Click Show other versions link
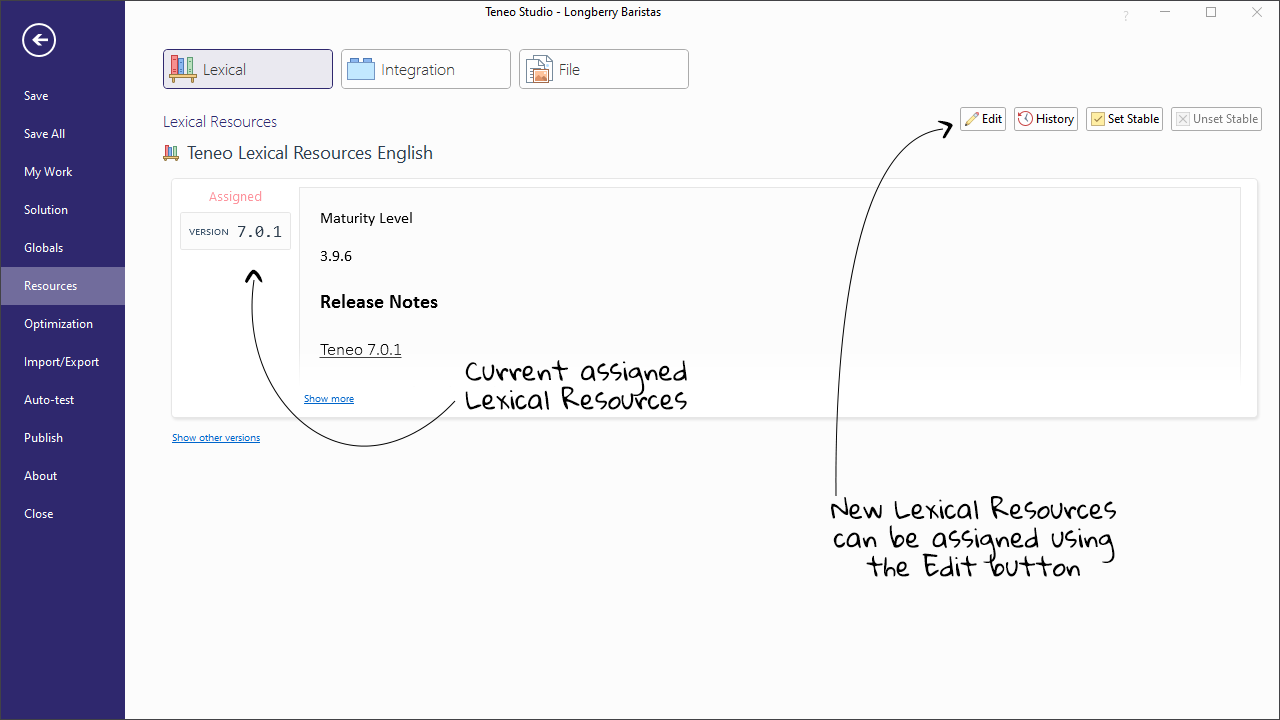This screenshot has width=1280, height=720. tap(216, 438)
